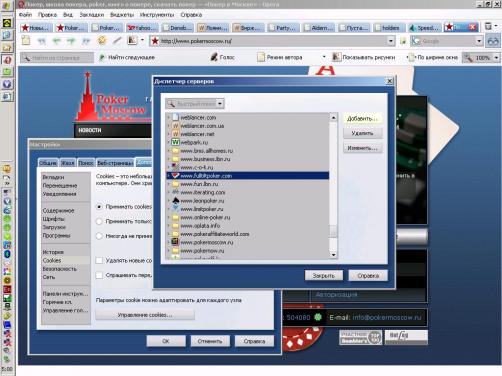Viewport: 502px width, 376px height.
Task: Click the Добавить button in the server manager
Action: tap(362, 118)
